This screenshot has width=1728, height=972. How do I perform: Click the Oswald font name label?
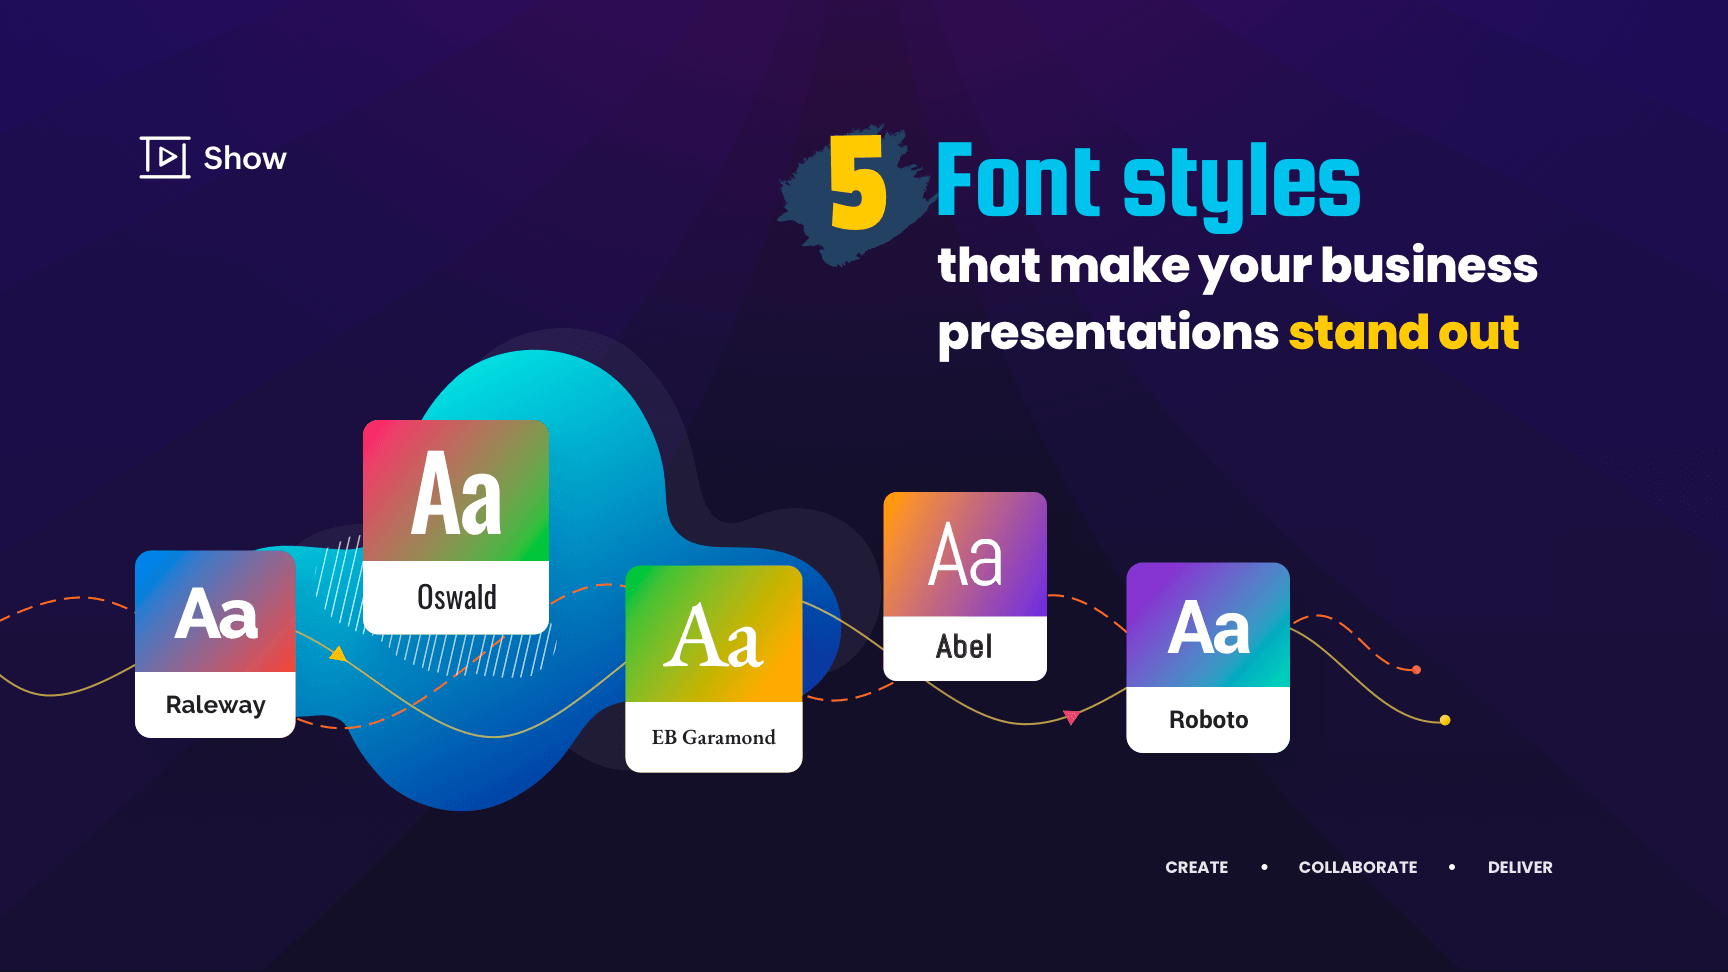456,597
